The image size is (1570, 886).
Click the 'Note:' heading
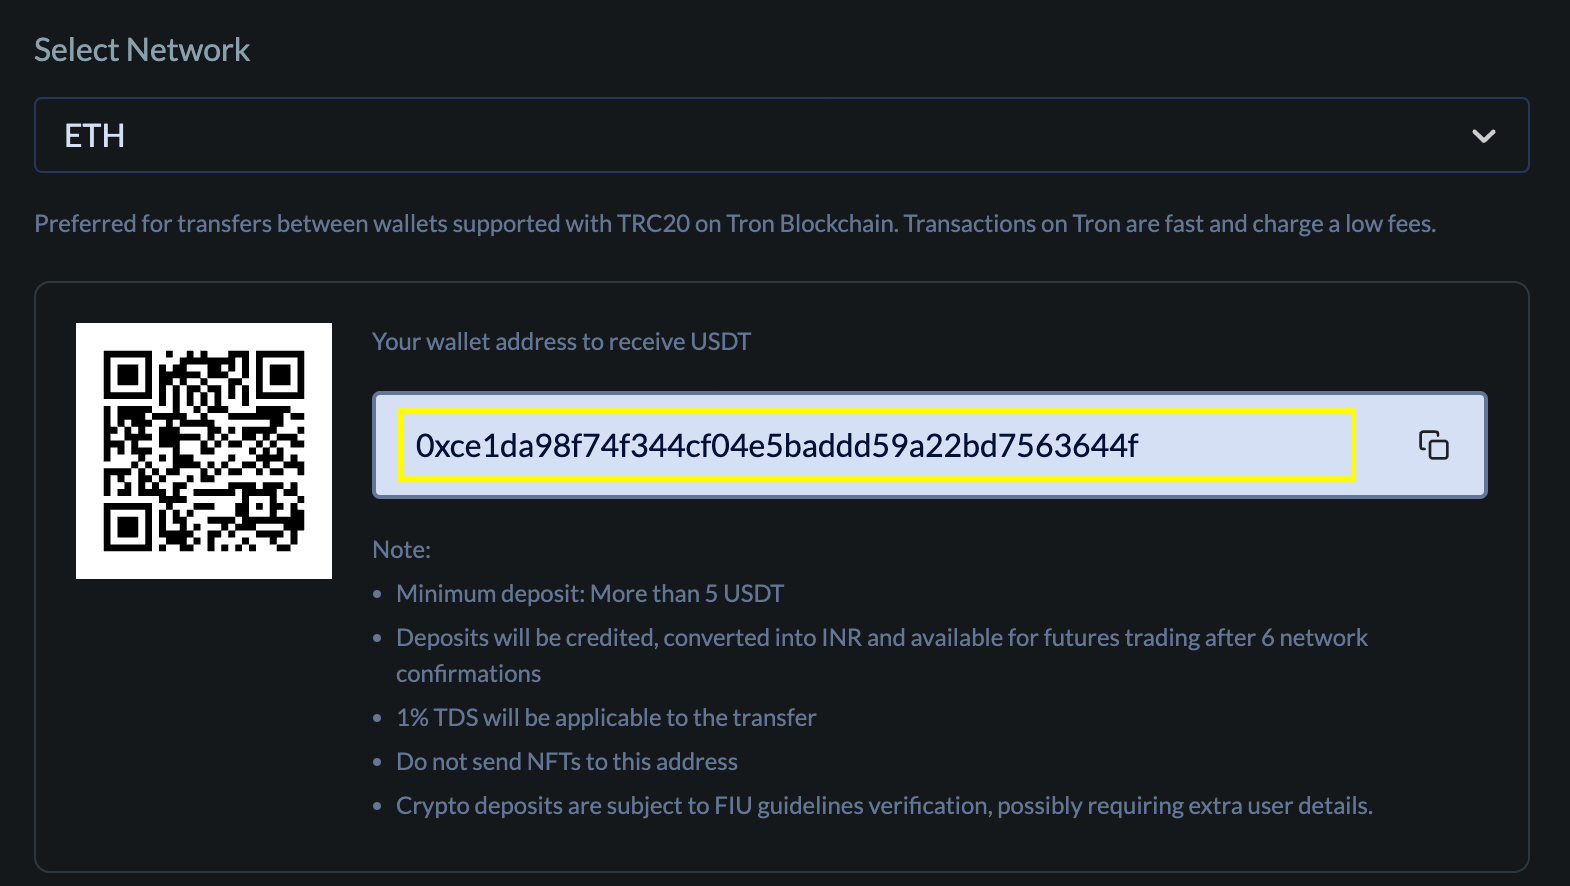pyautogui.click(x=401, y=550)
